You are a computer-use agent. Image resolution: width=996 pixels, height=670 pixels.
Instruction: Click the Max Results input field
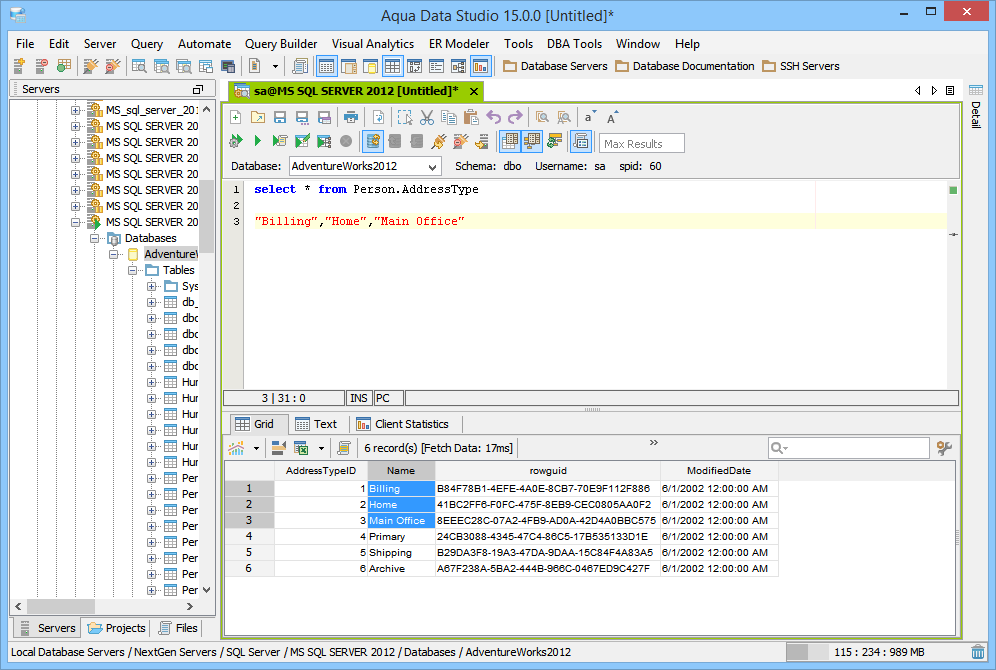pos(642,144)
